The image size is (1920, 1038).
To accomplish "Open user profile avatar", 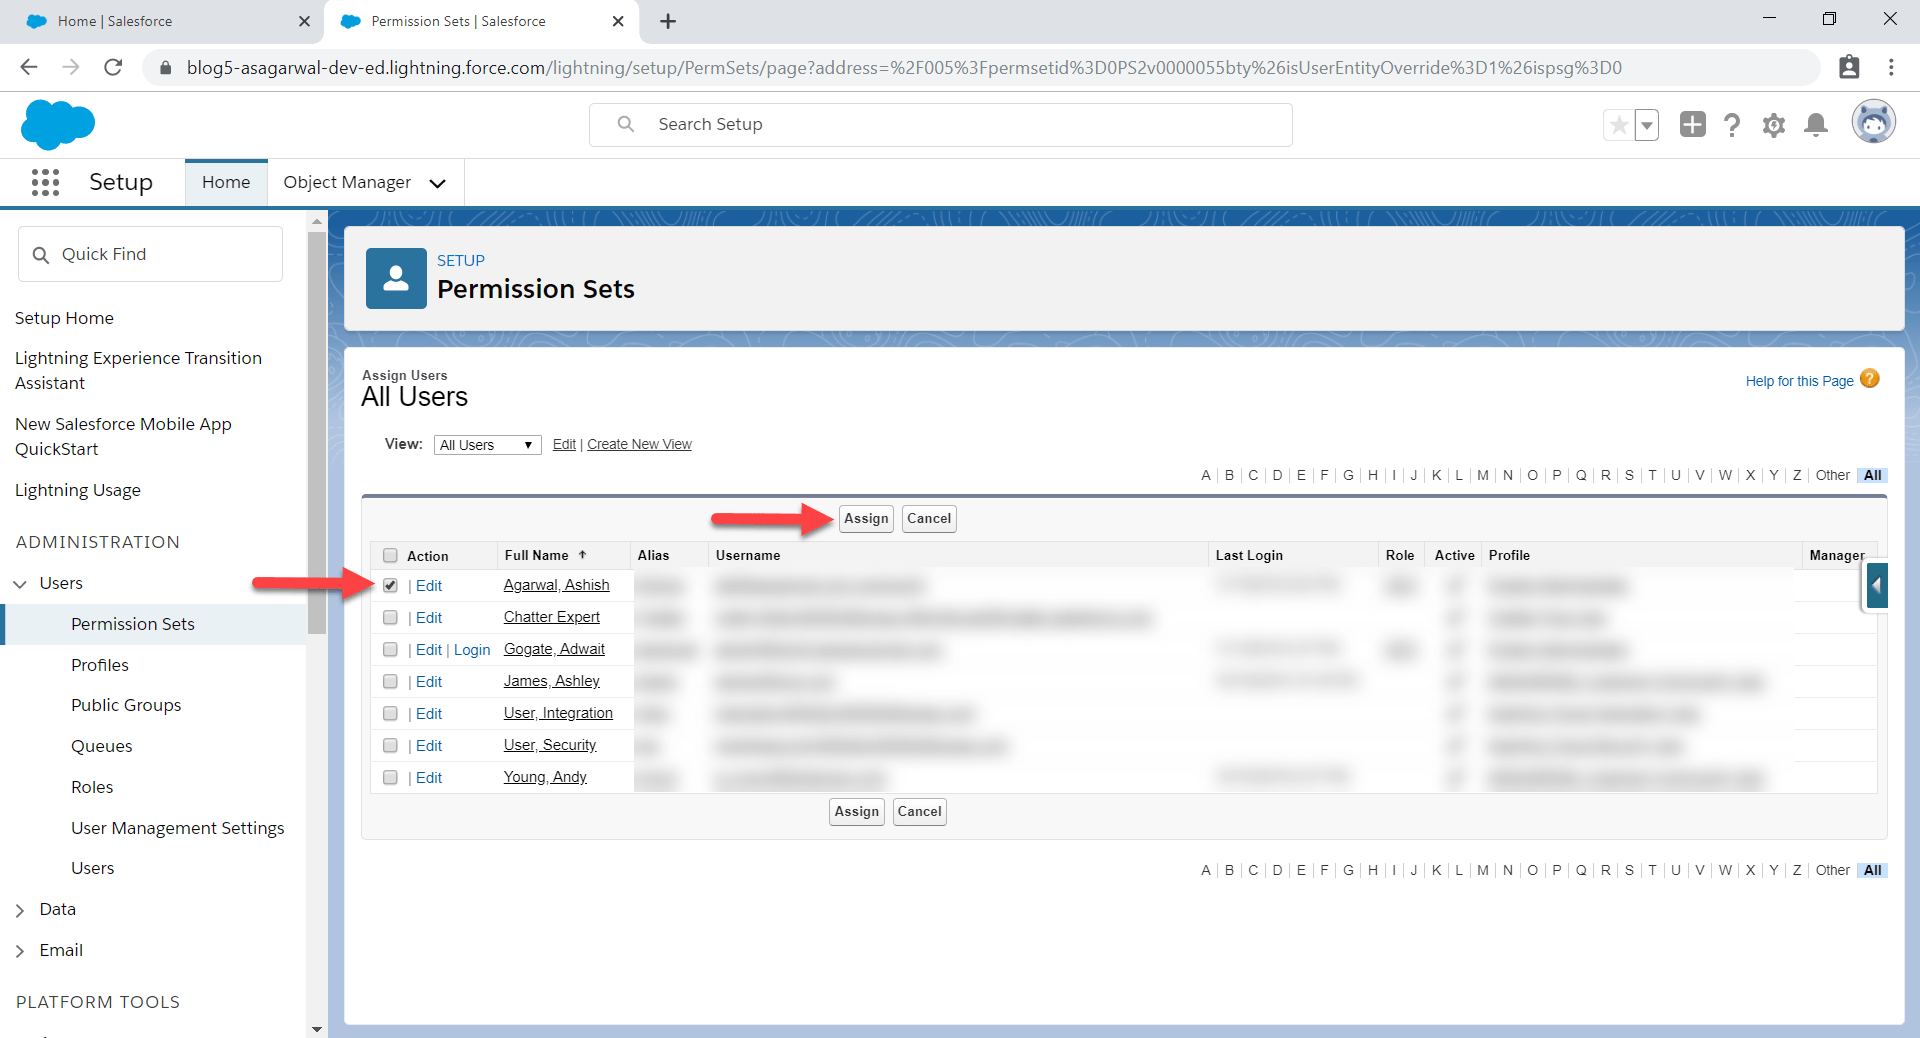I will [1873, 123].
